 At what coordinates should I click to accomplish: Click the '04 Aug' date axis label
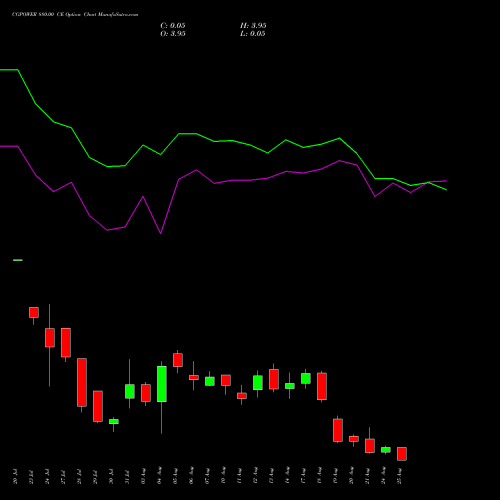tap(159, 476)
